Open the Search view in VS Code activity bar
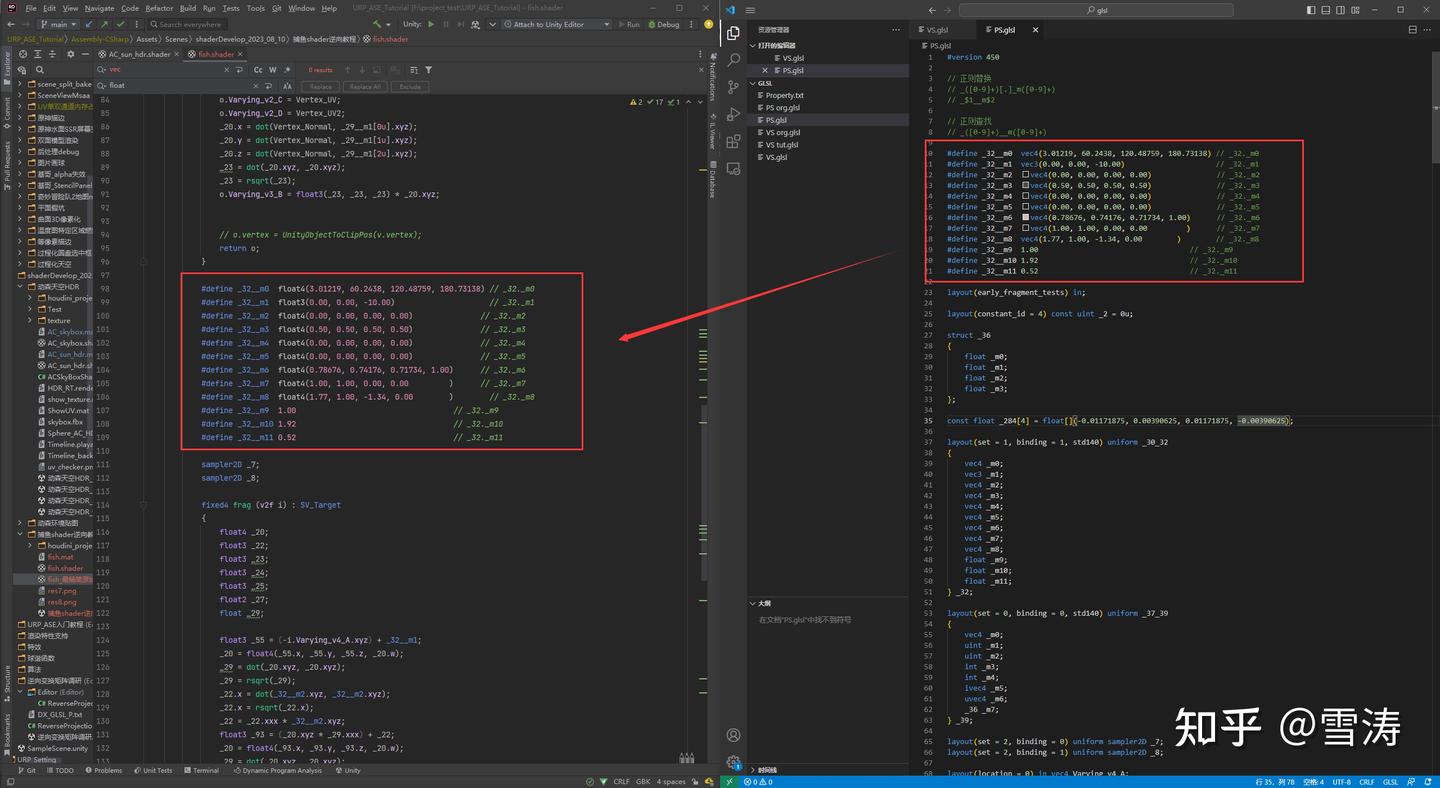The height and width of the screenshot is (788, 1440). [734, 60]
